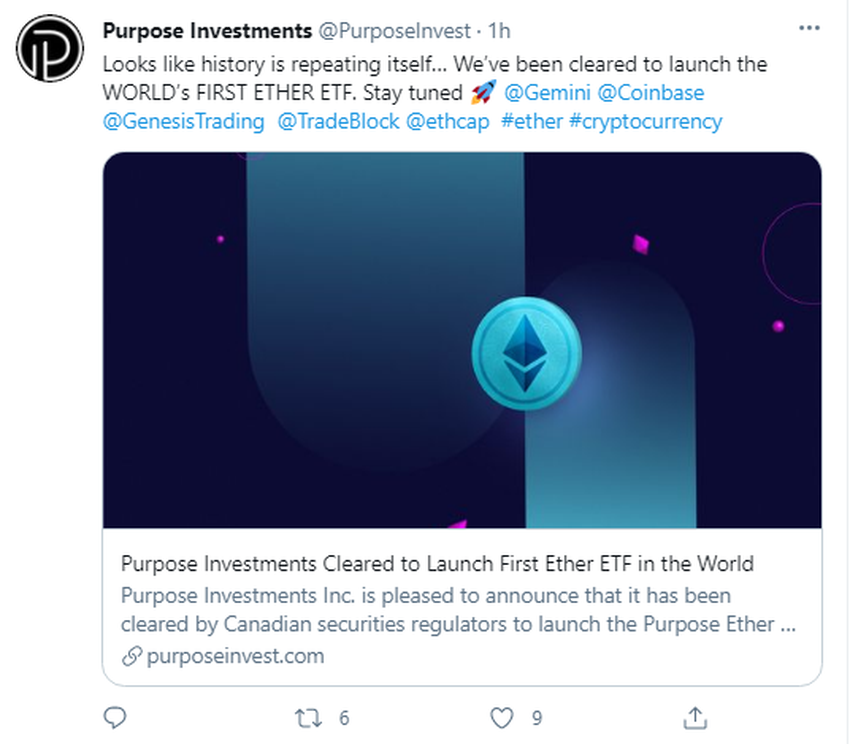The height and width of the screenshot is (744, 850).
Task: Retweet the Purpose Investments post
Action: click(311, 717)
